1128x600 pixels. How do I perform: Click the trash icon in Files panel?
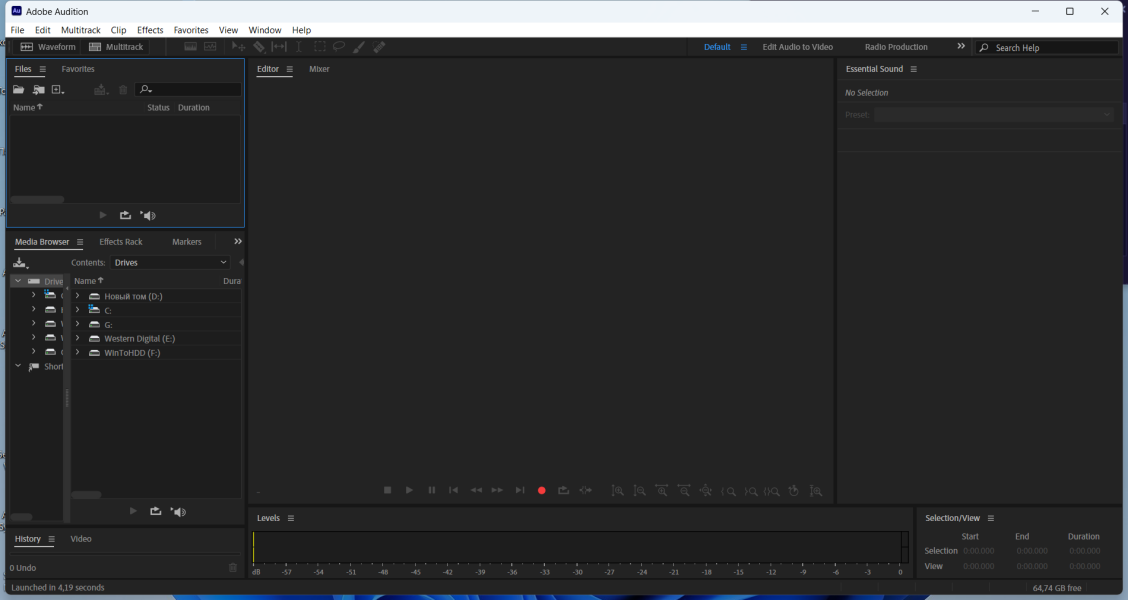(123, 89)
